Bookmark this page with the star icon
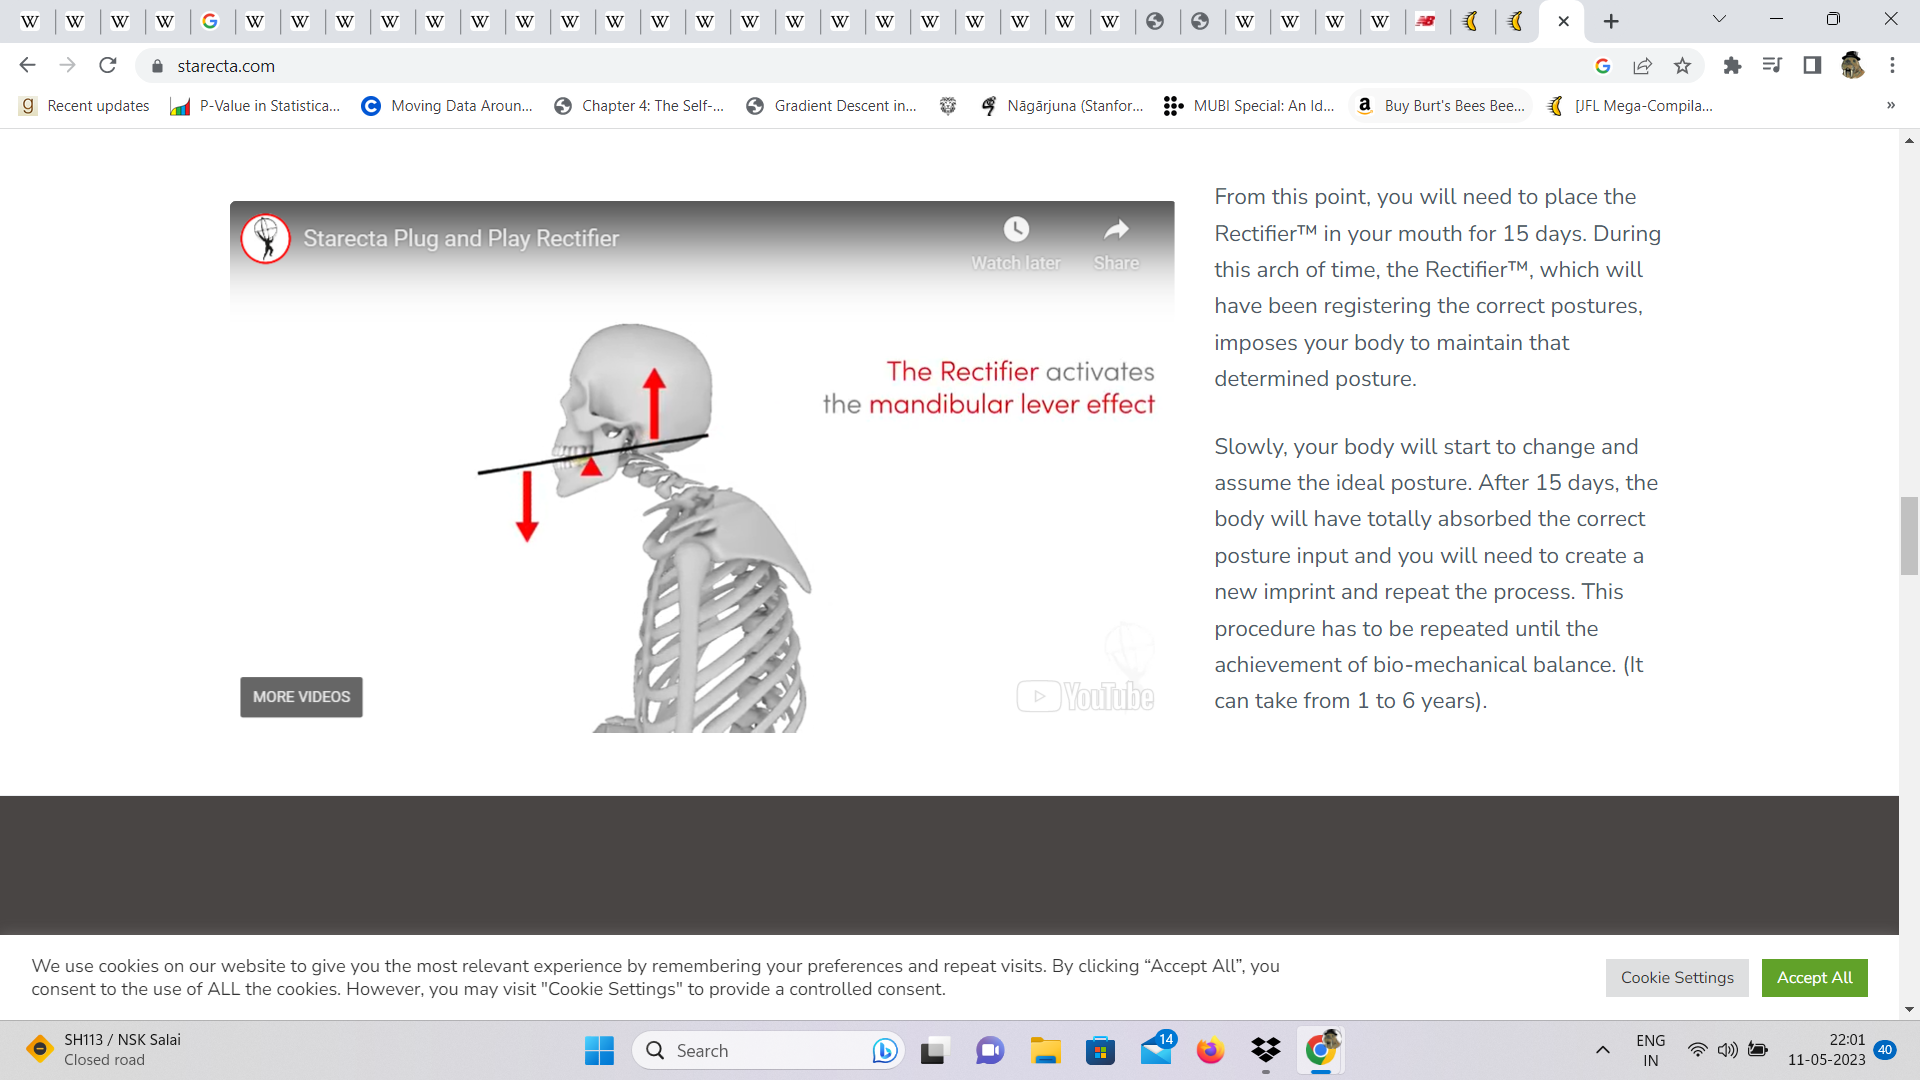The height and width of the screenshot is (1080, 1920). 1683,66
